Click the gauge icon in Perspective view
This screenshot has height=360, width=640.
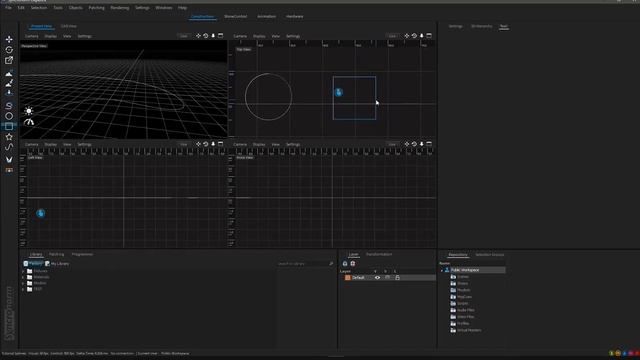click(29, 122)
